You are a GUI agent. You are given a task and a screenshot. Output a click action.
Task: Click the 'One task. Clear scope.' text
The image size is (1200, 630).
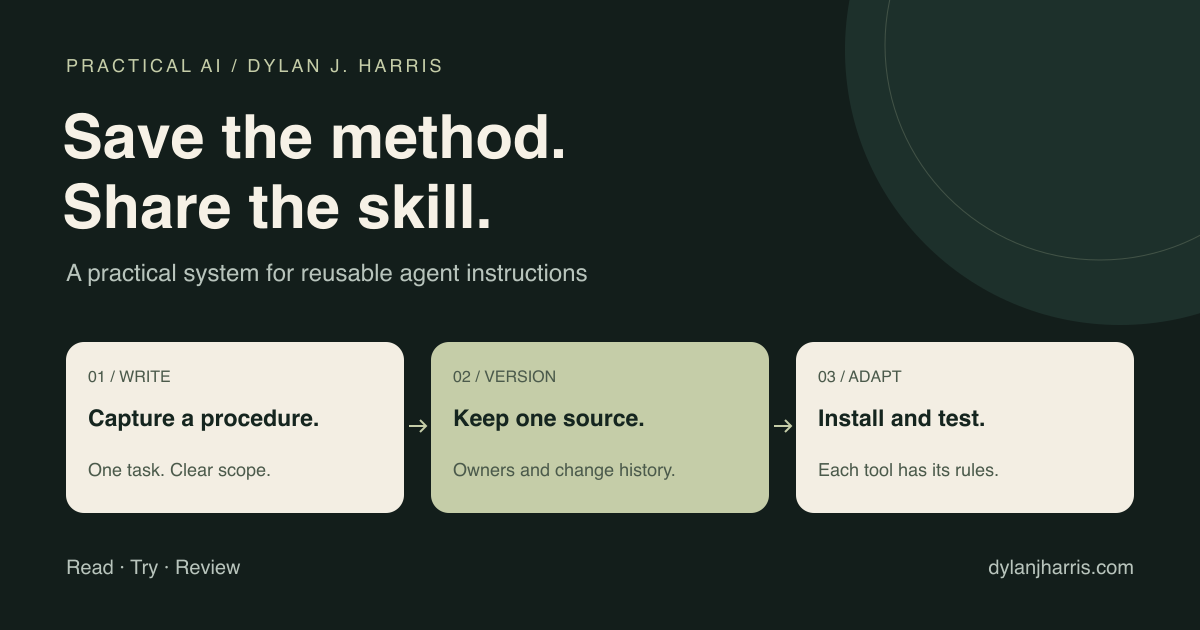point(179,470)
